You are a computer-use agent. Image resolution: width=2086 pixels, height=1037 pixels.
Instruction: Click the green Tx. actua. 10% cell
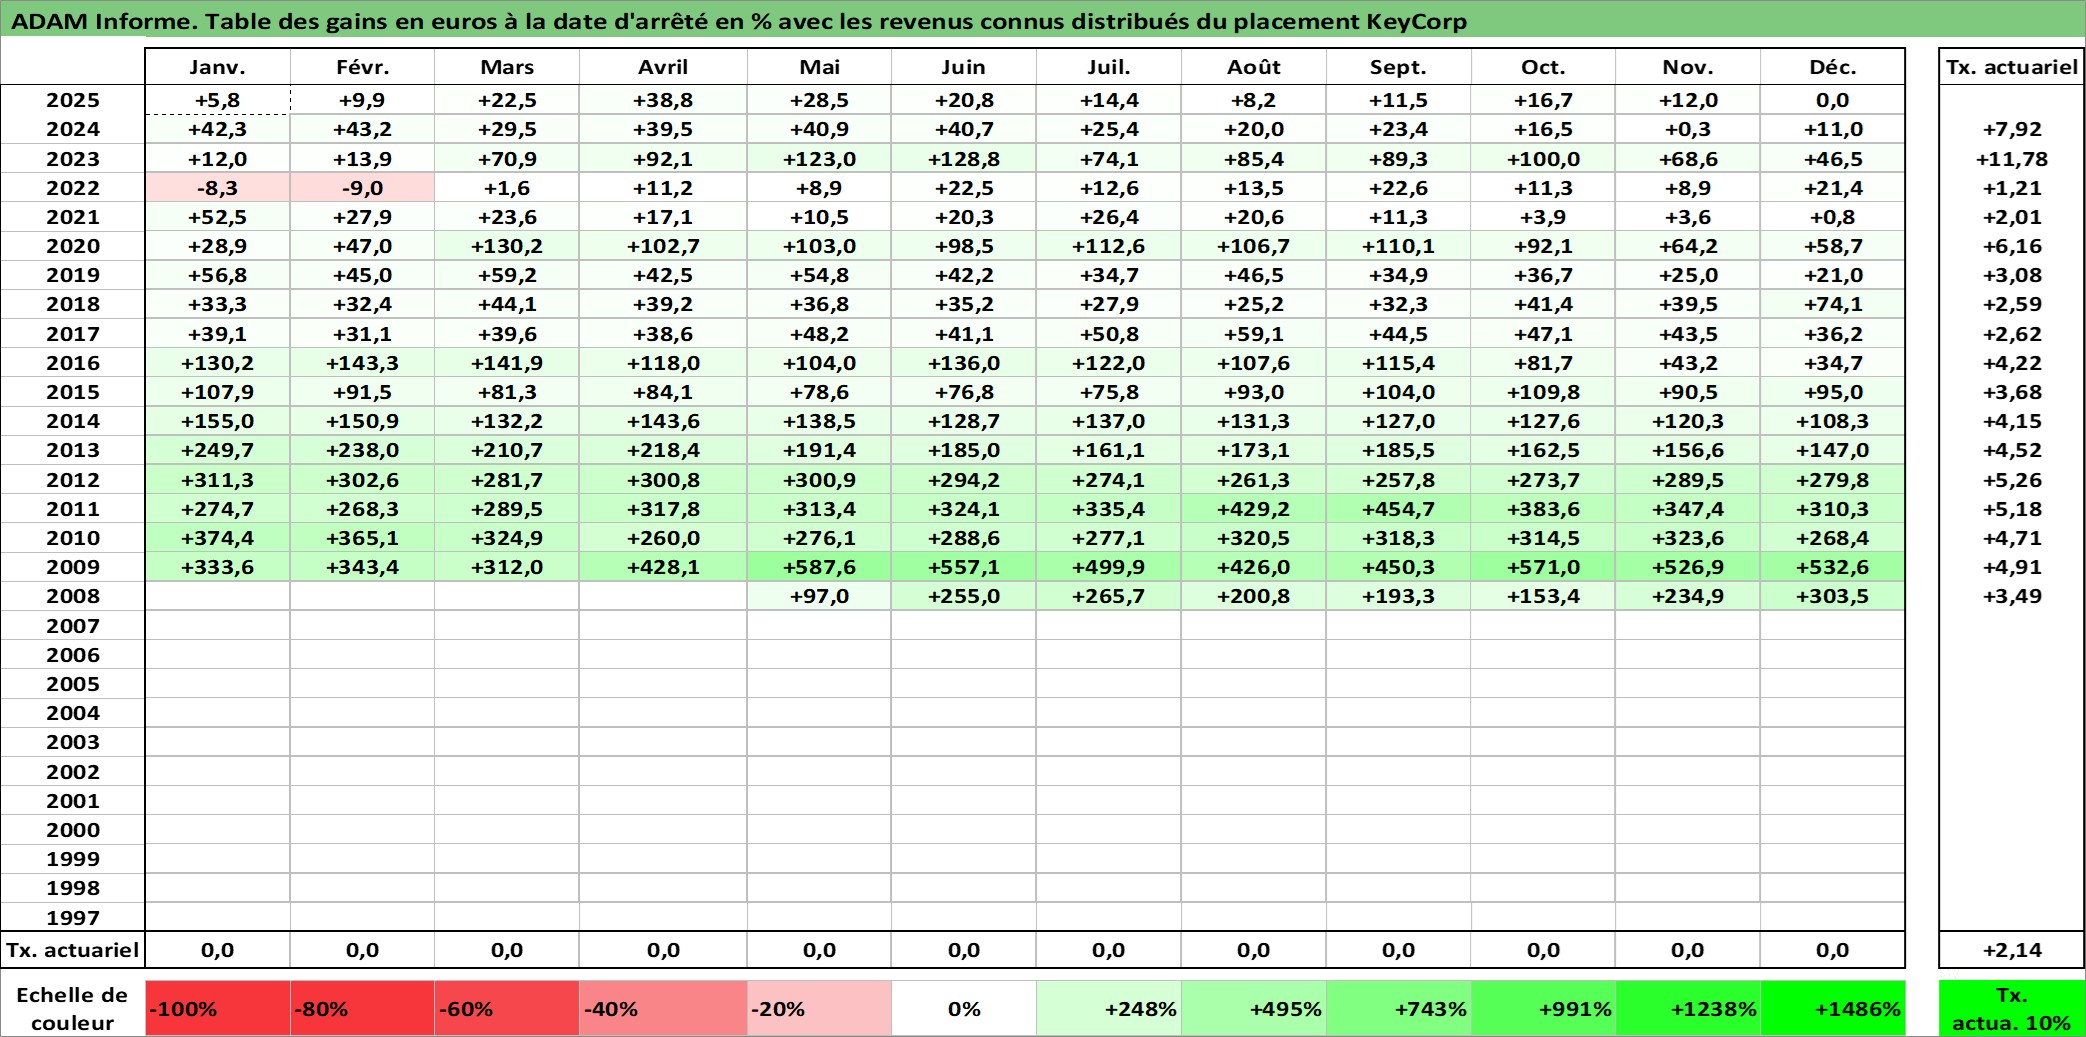(x=2012, y=1008)
